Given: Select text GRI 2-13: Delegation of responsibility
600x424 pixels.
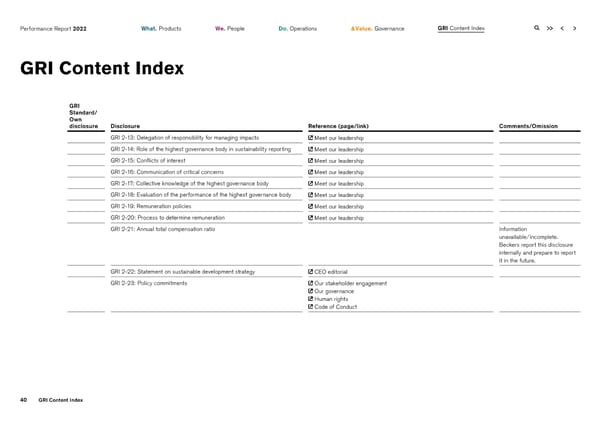Looking at the screenshot, I should (x=185, y=137).
